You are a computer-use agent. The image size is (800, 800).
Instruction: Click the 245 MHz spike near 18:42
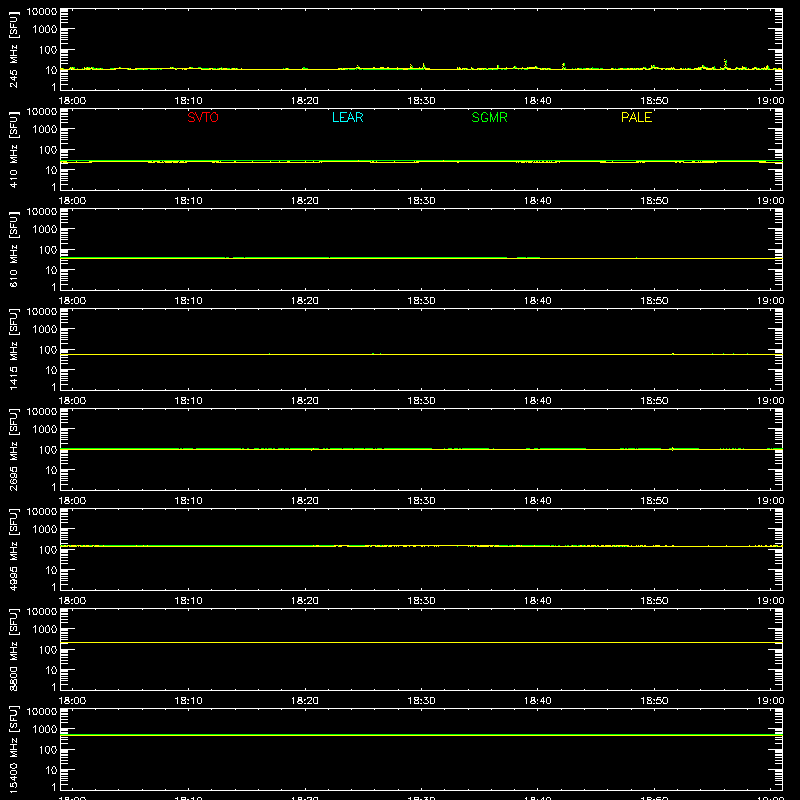point(563,66)
